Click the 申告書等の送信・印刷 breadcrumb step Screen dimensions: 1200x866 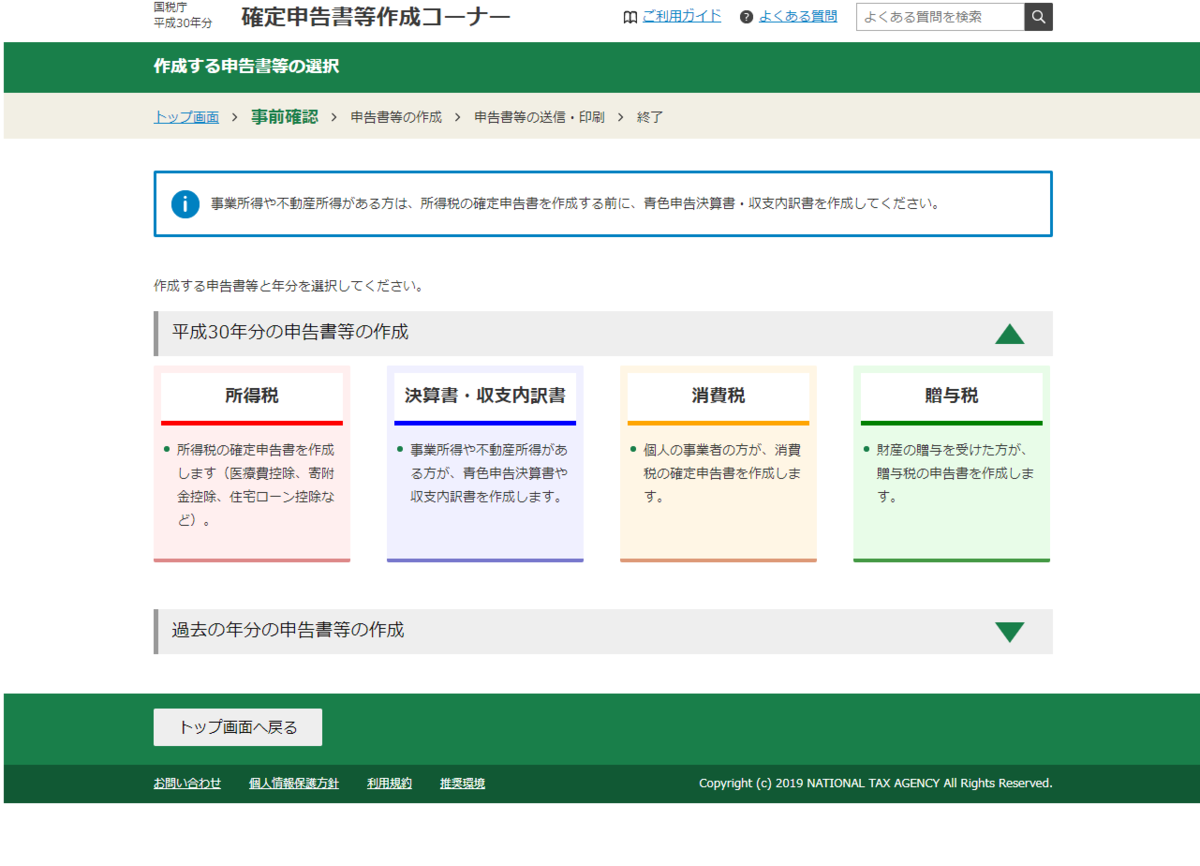click(539, 117)
